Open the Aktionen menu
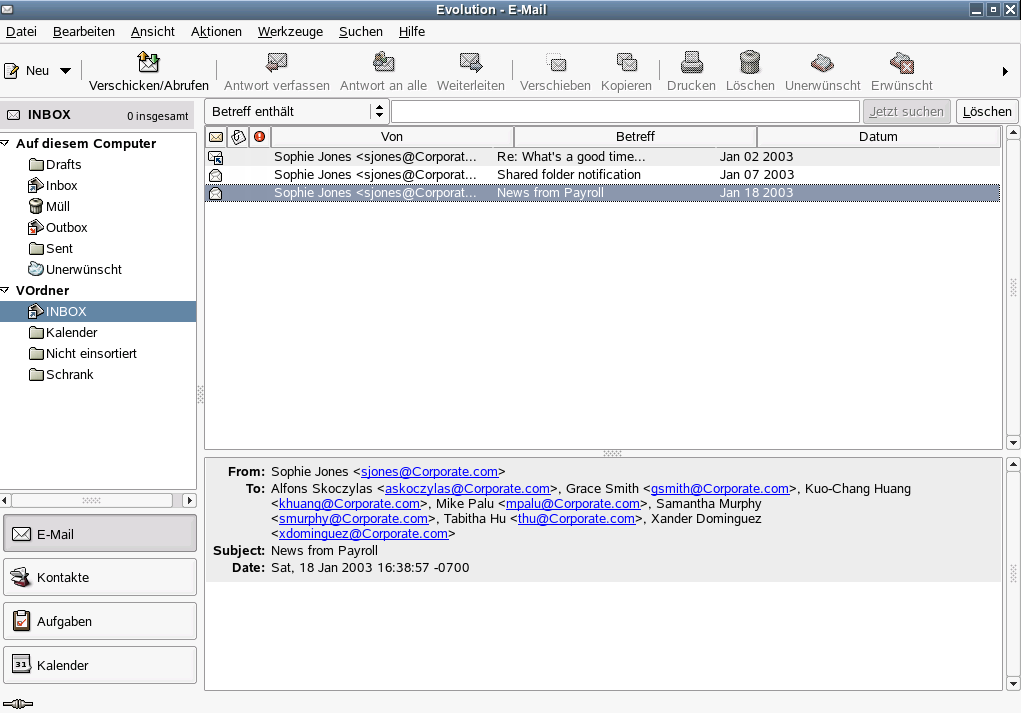Viewport: 1021px width, 713px height. [x=216, y=31]
